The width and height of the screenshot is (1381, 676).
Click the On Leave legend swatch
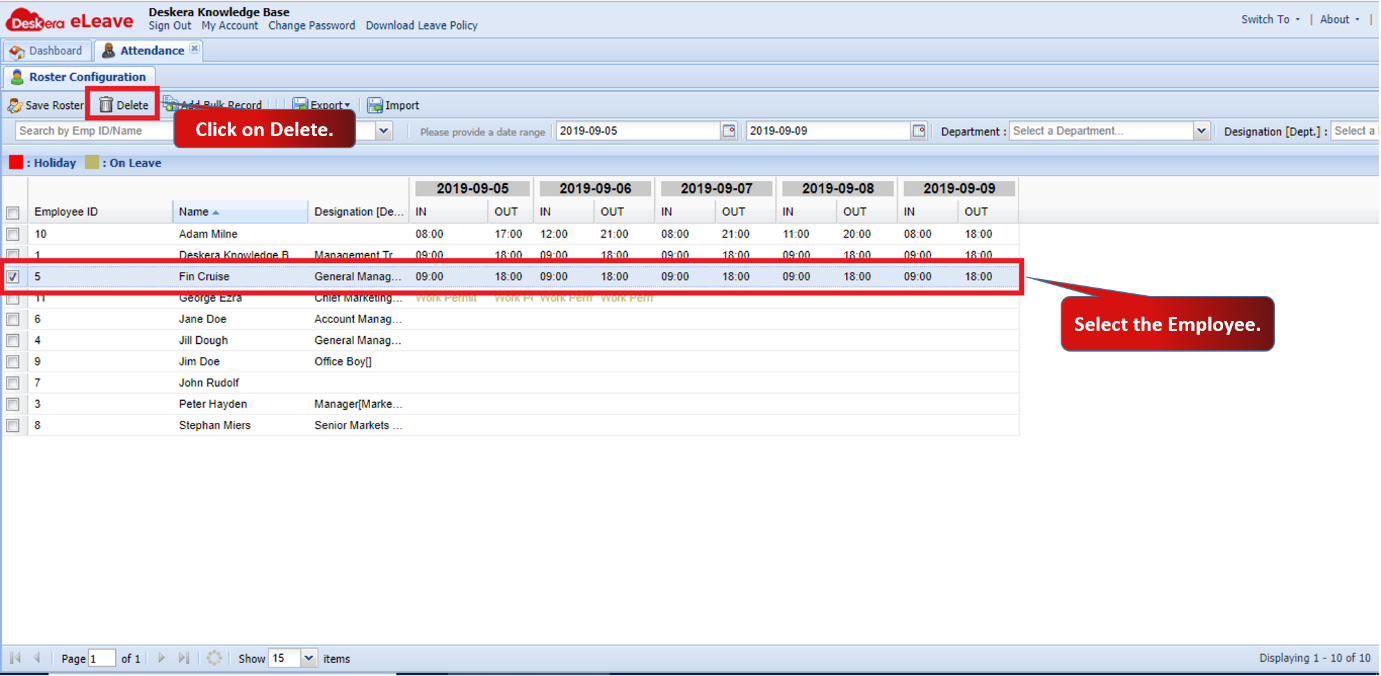coord(92,163)
